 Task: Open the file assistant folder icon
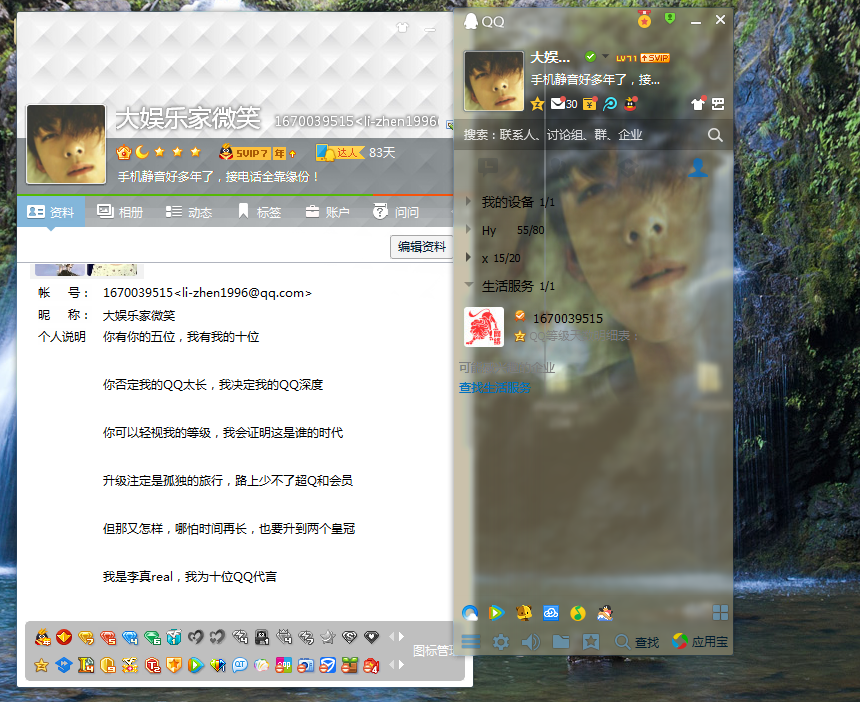pyautogui.click(x=561, y=642)
